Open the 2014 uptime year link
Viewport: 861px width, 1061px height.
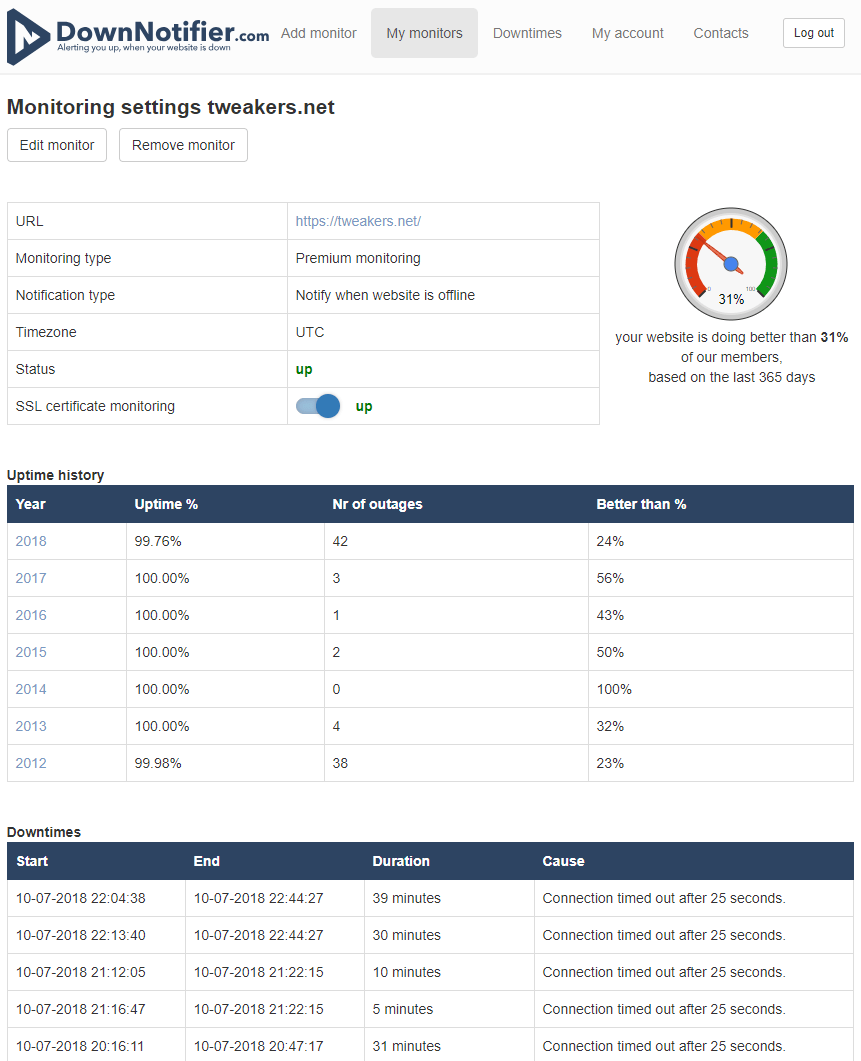click(x=31, y=690)
